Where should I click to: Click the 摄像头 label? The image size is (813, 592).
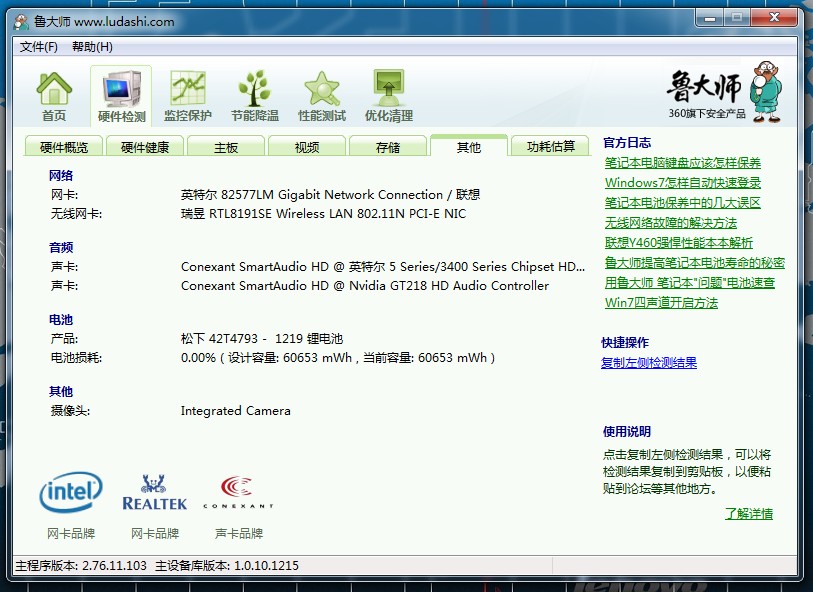click(70, 411)
